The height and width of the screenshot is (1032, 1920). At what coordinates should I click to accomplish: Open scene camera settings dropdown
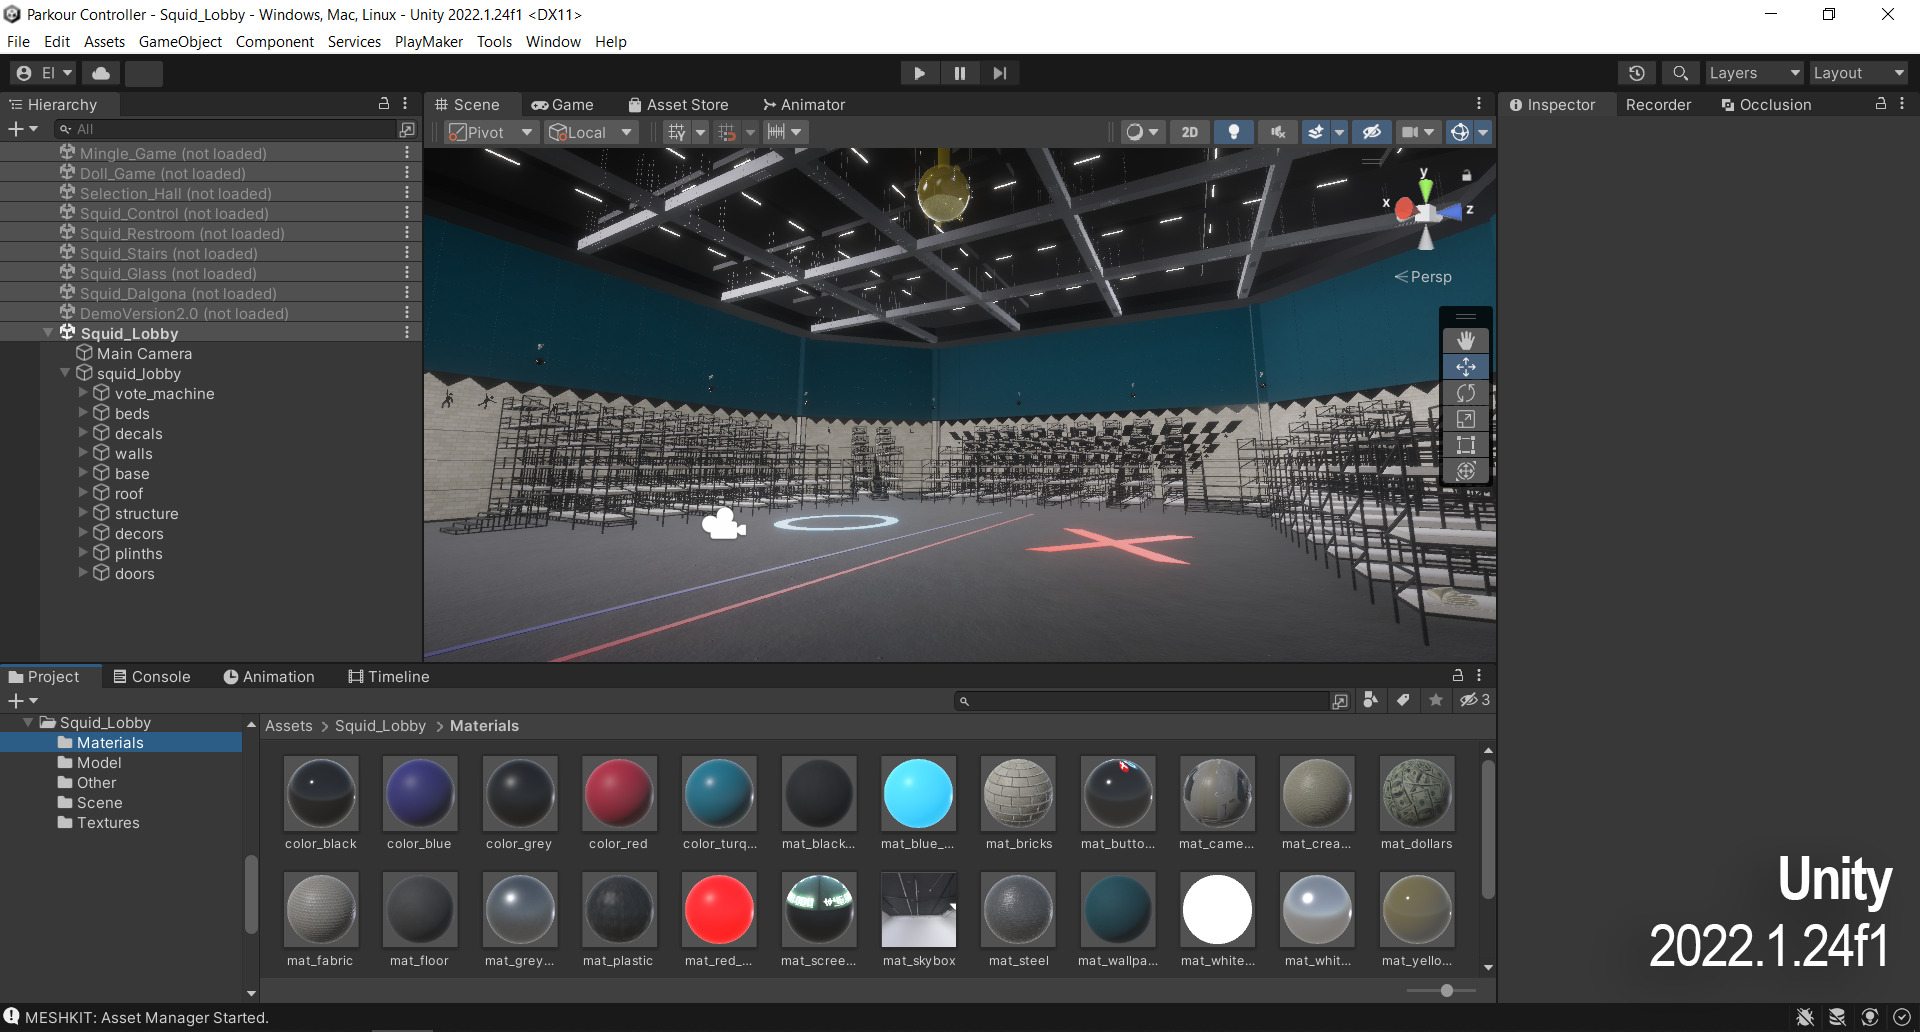click(x=1417, y=132)
